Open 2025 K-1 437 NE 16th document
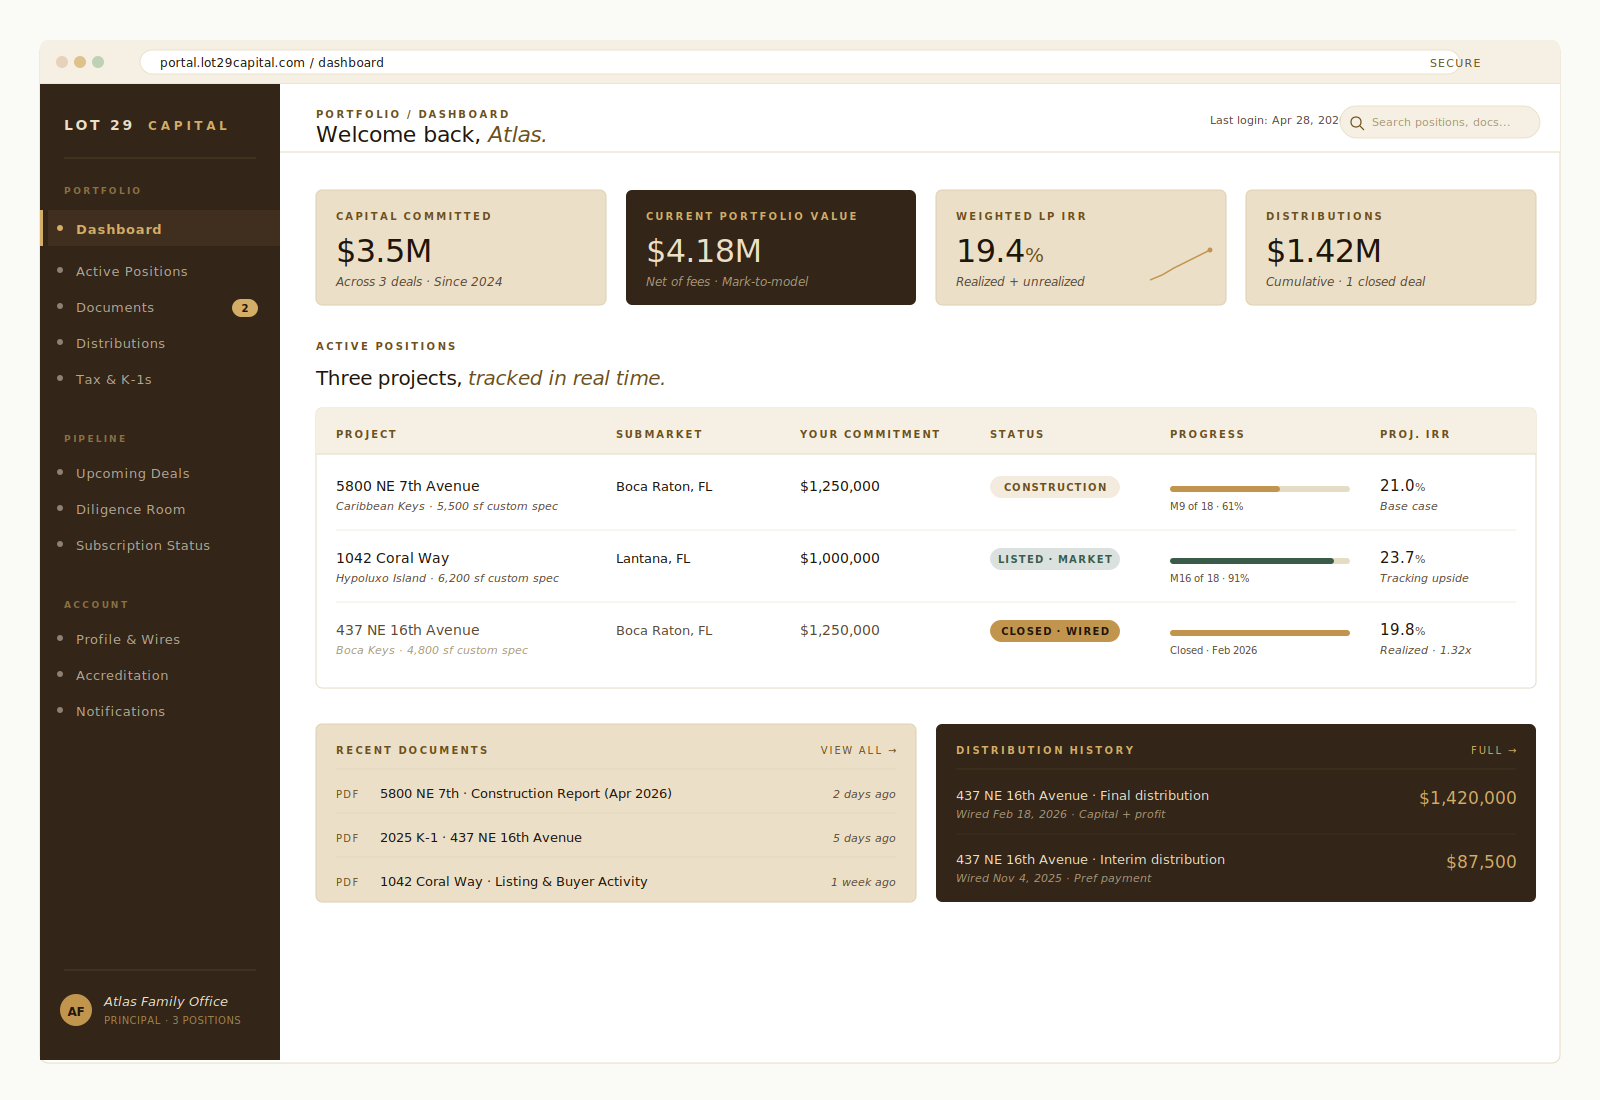This screenshot has width=1600, height=1100. [x=616, y=837]
